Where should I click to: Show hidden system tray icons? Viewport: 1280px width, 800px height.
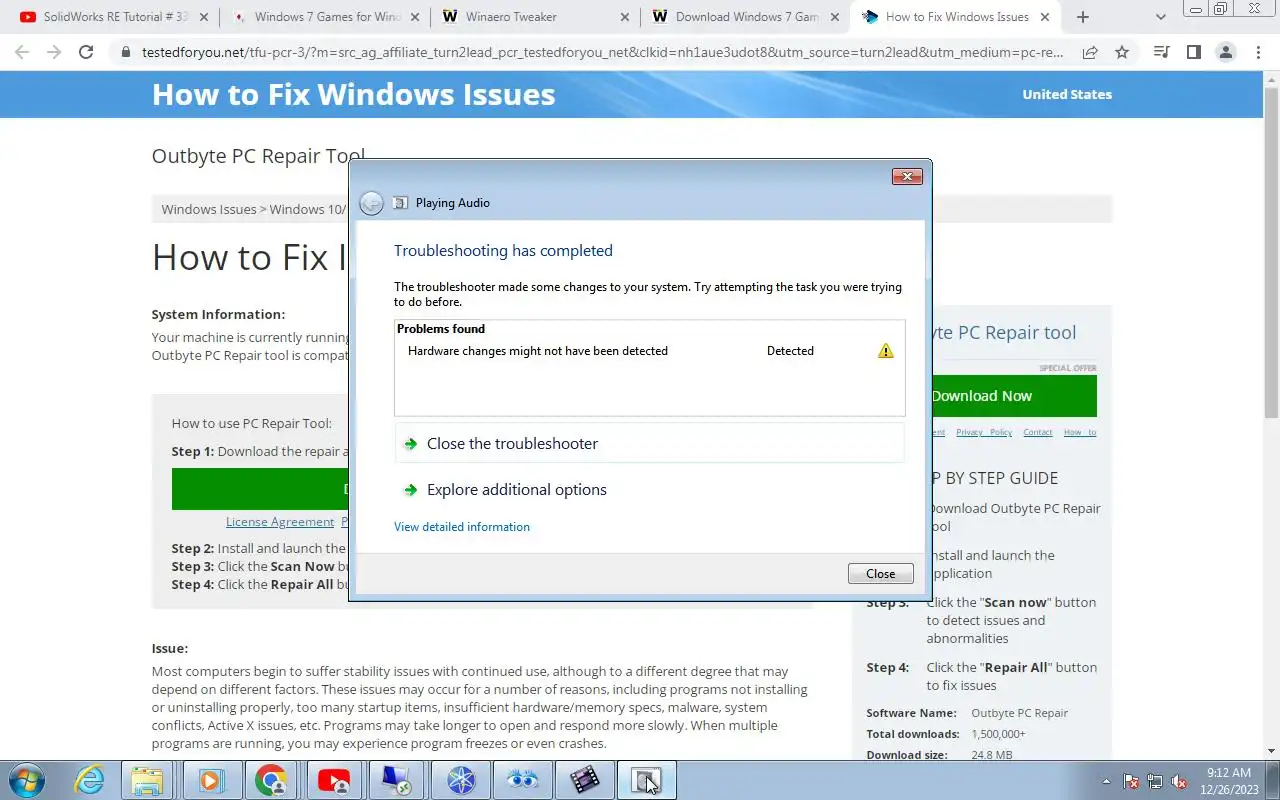[x=1106, y=781]
